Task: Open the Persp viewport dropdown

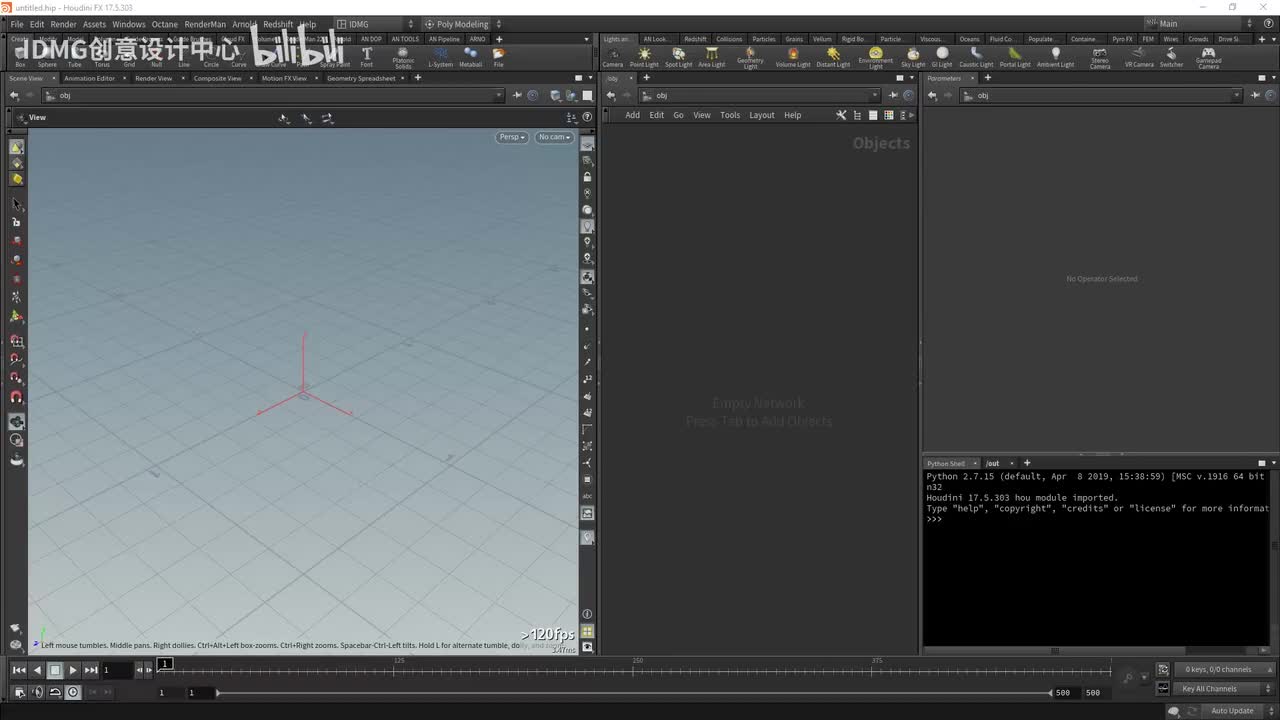Action: [511, 137]
